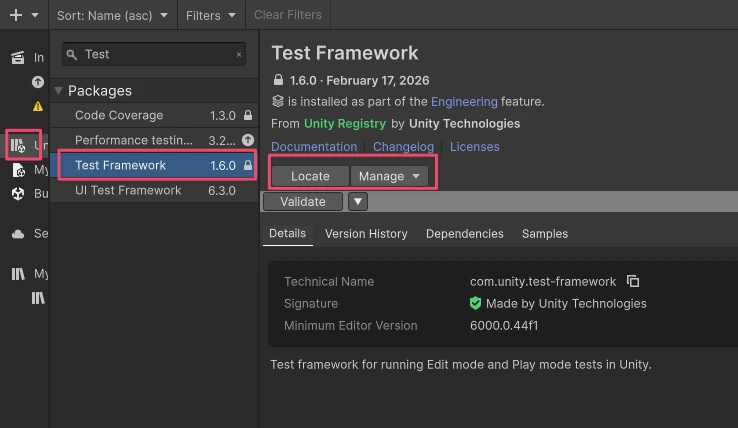Click the Test search field
This screenshot has height=428, width=738.
click(154, 54)
